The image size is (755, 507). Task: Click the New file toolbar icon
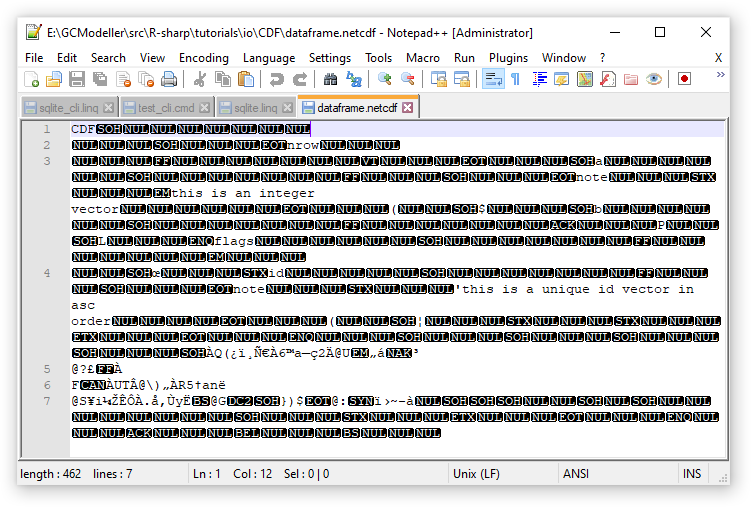32,79
